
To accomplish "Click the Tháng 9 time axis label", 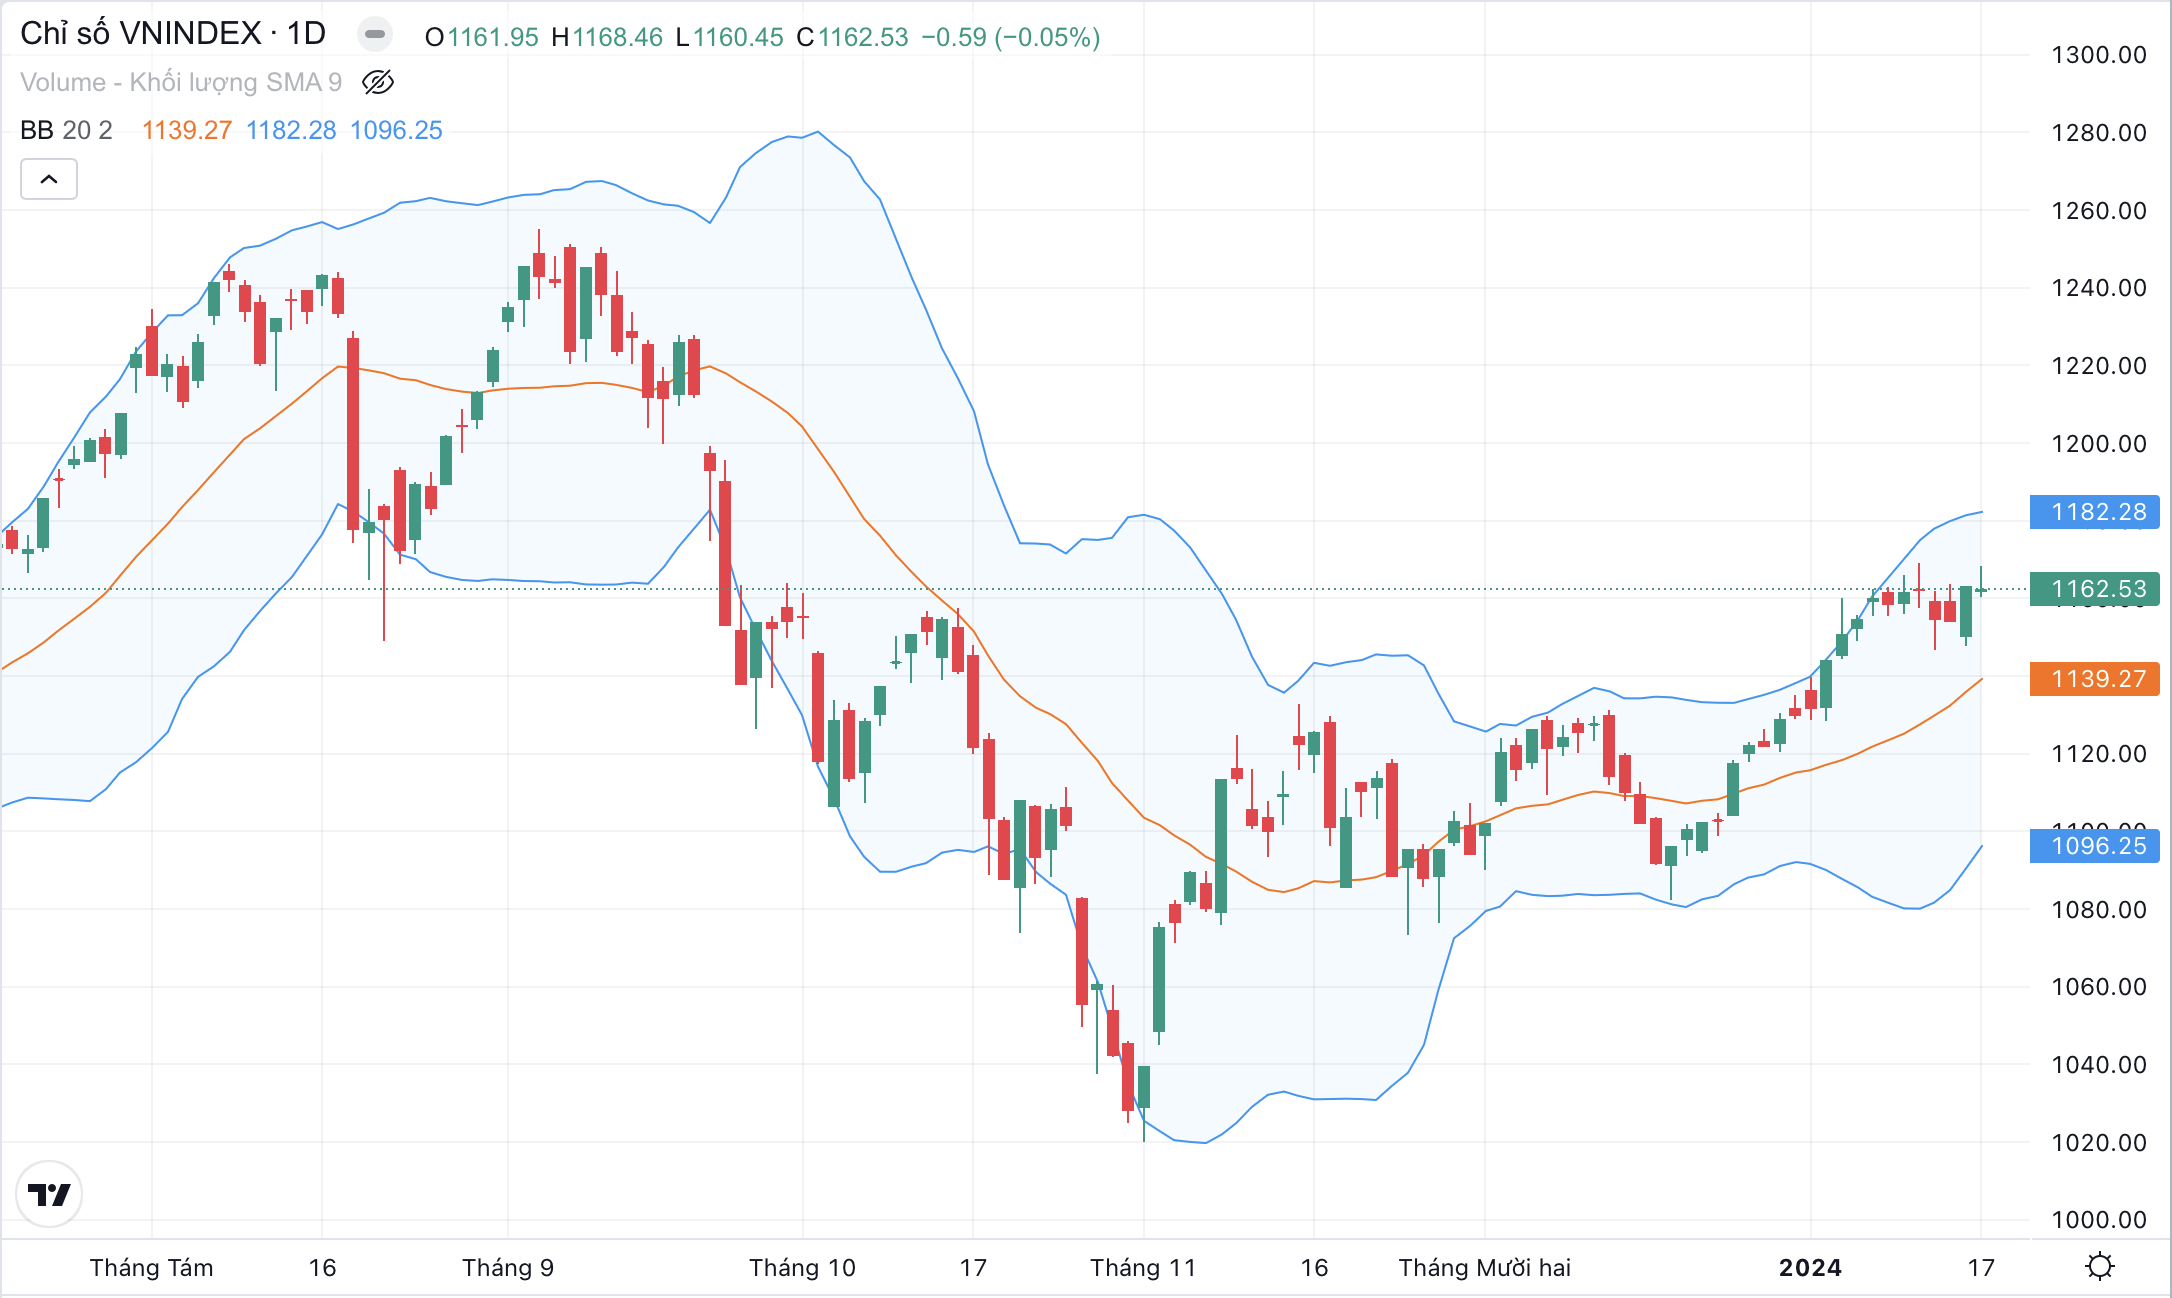I will pyautogui.click(x=508, y=1268).
